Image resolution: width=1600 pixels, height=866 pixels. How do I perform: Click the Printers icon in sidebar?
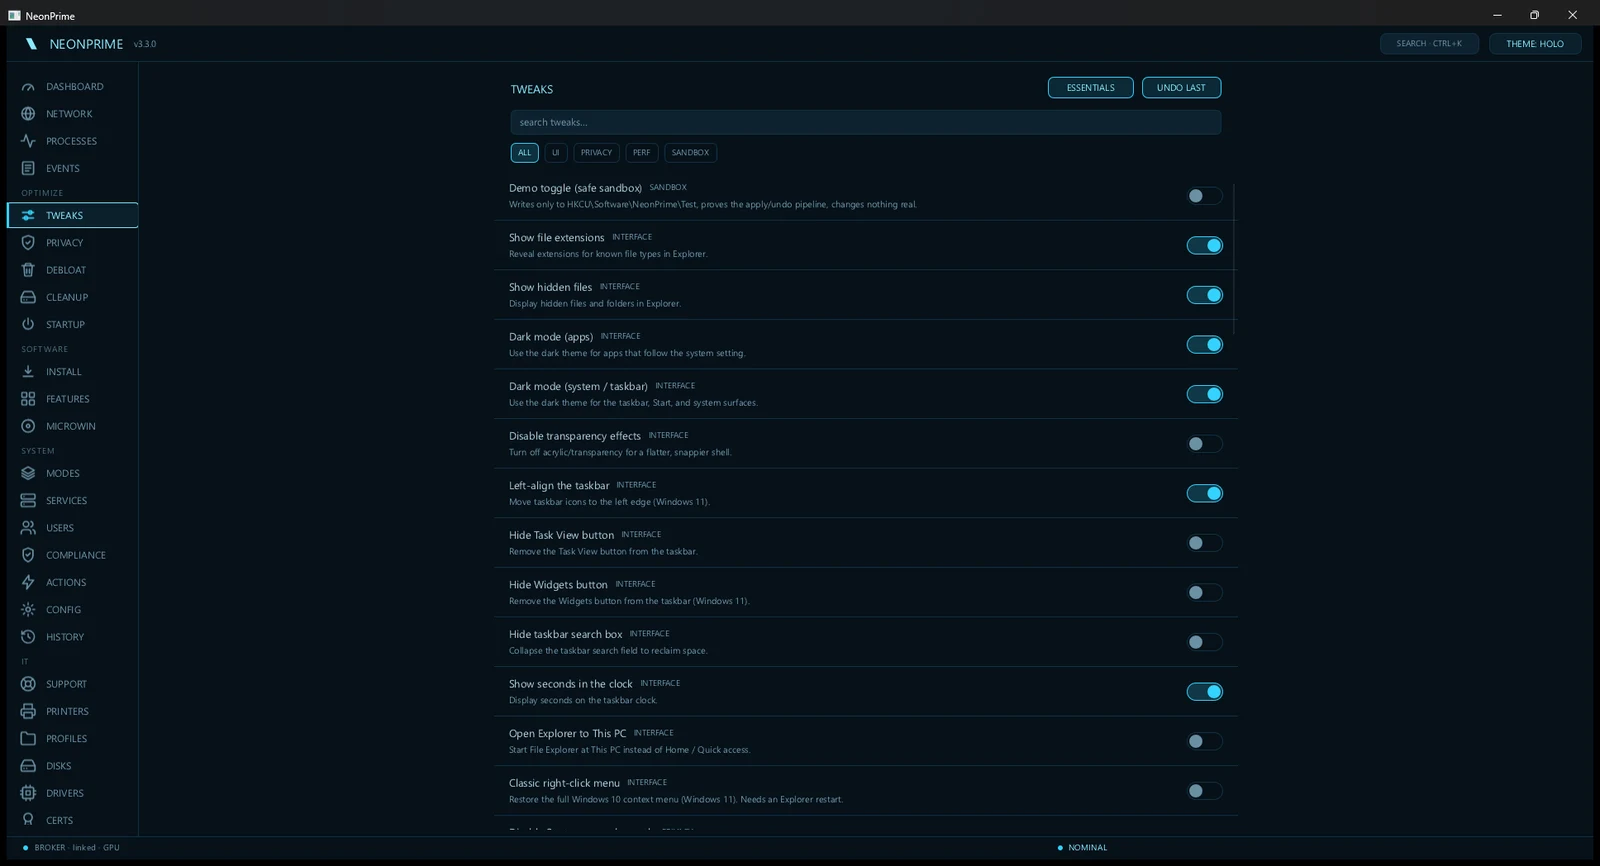pos(28,711)
